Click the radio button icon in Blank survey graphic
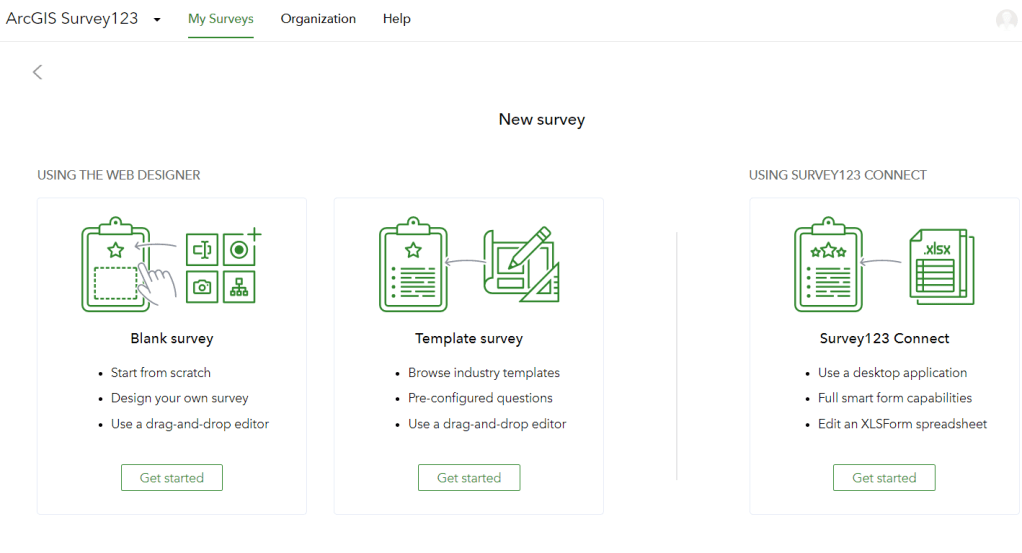 [240, 249]
